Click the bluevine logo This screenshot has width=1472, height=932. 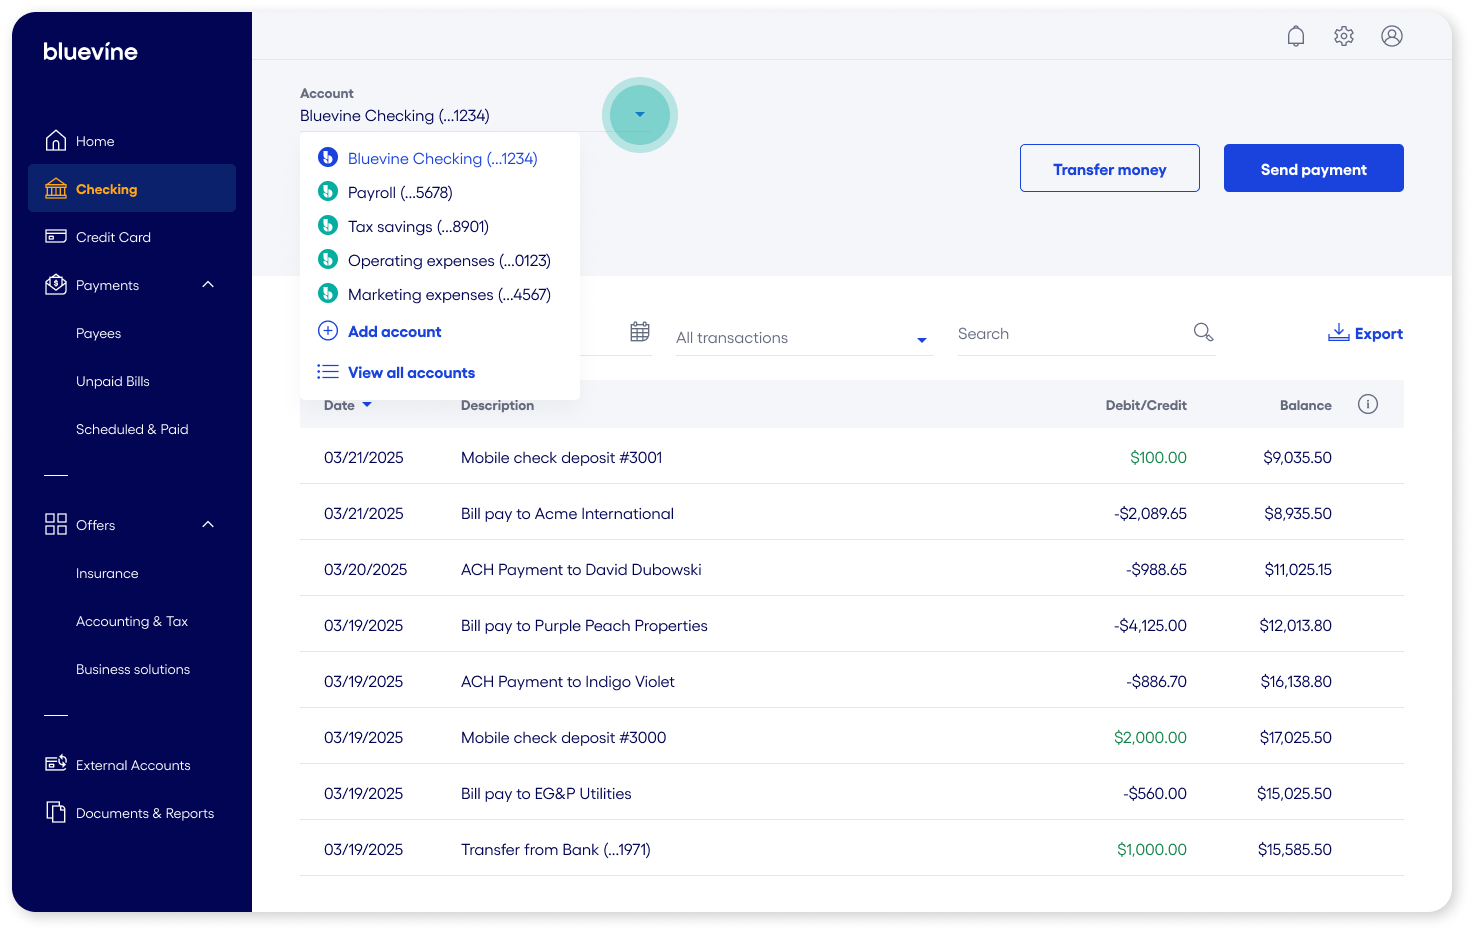pos(90,52)
